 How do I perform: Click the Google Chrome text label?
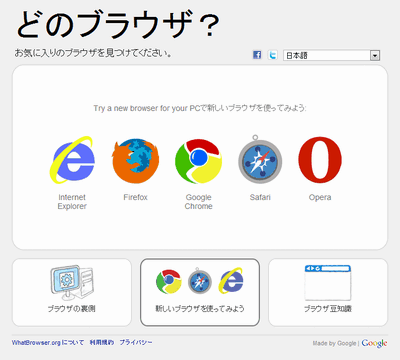point(199,202)
